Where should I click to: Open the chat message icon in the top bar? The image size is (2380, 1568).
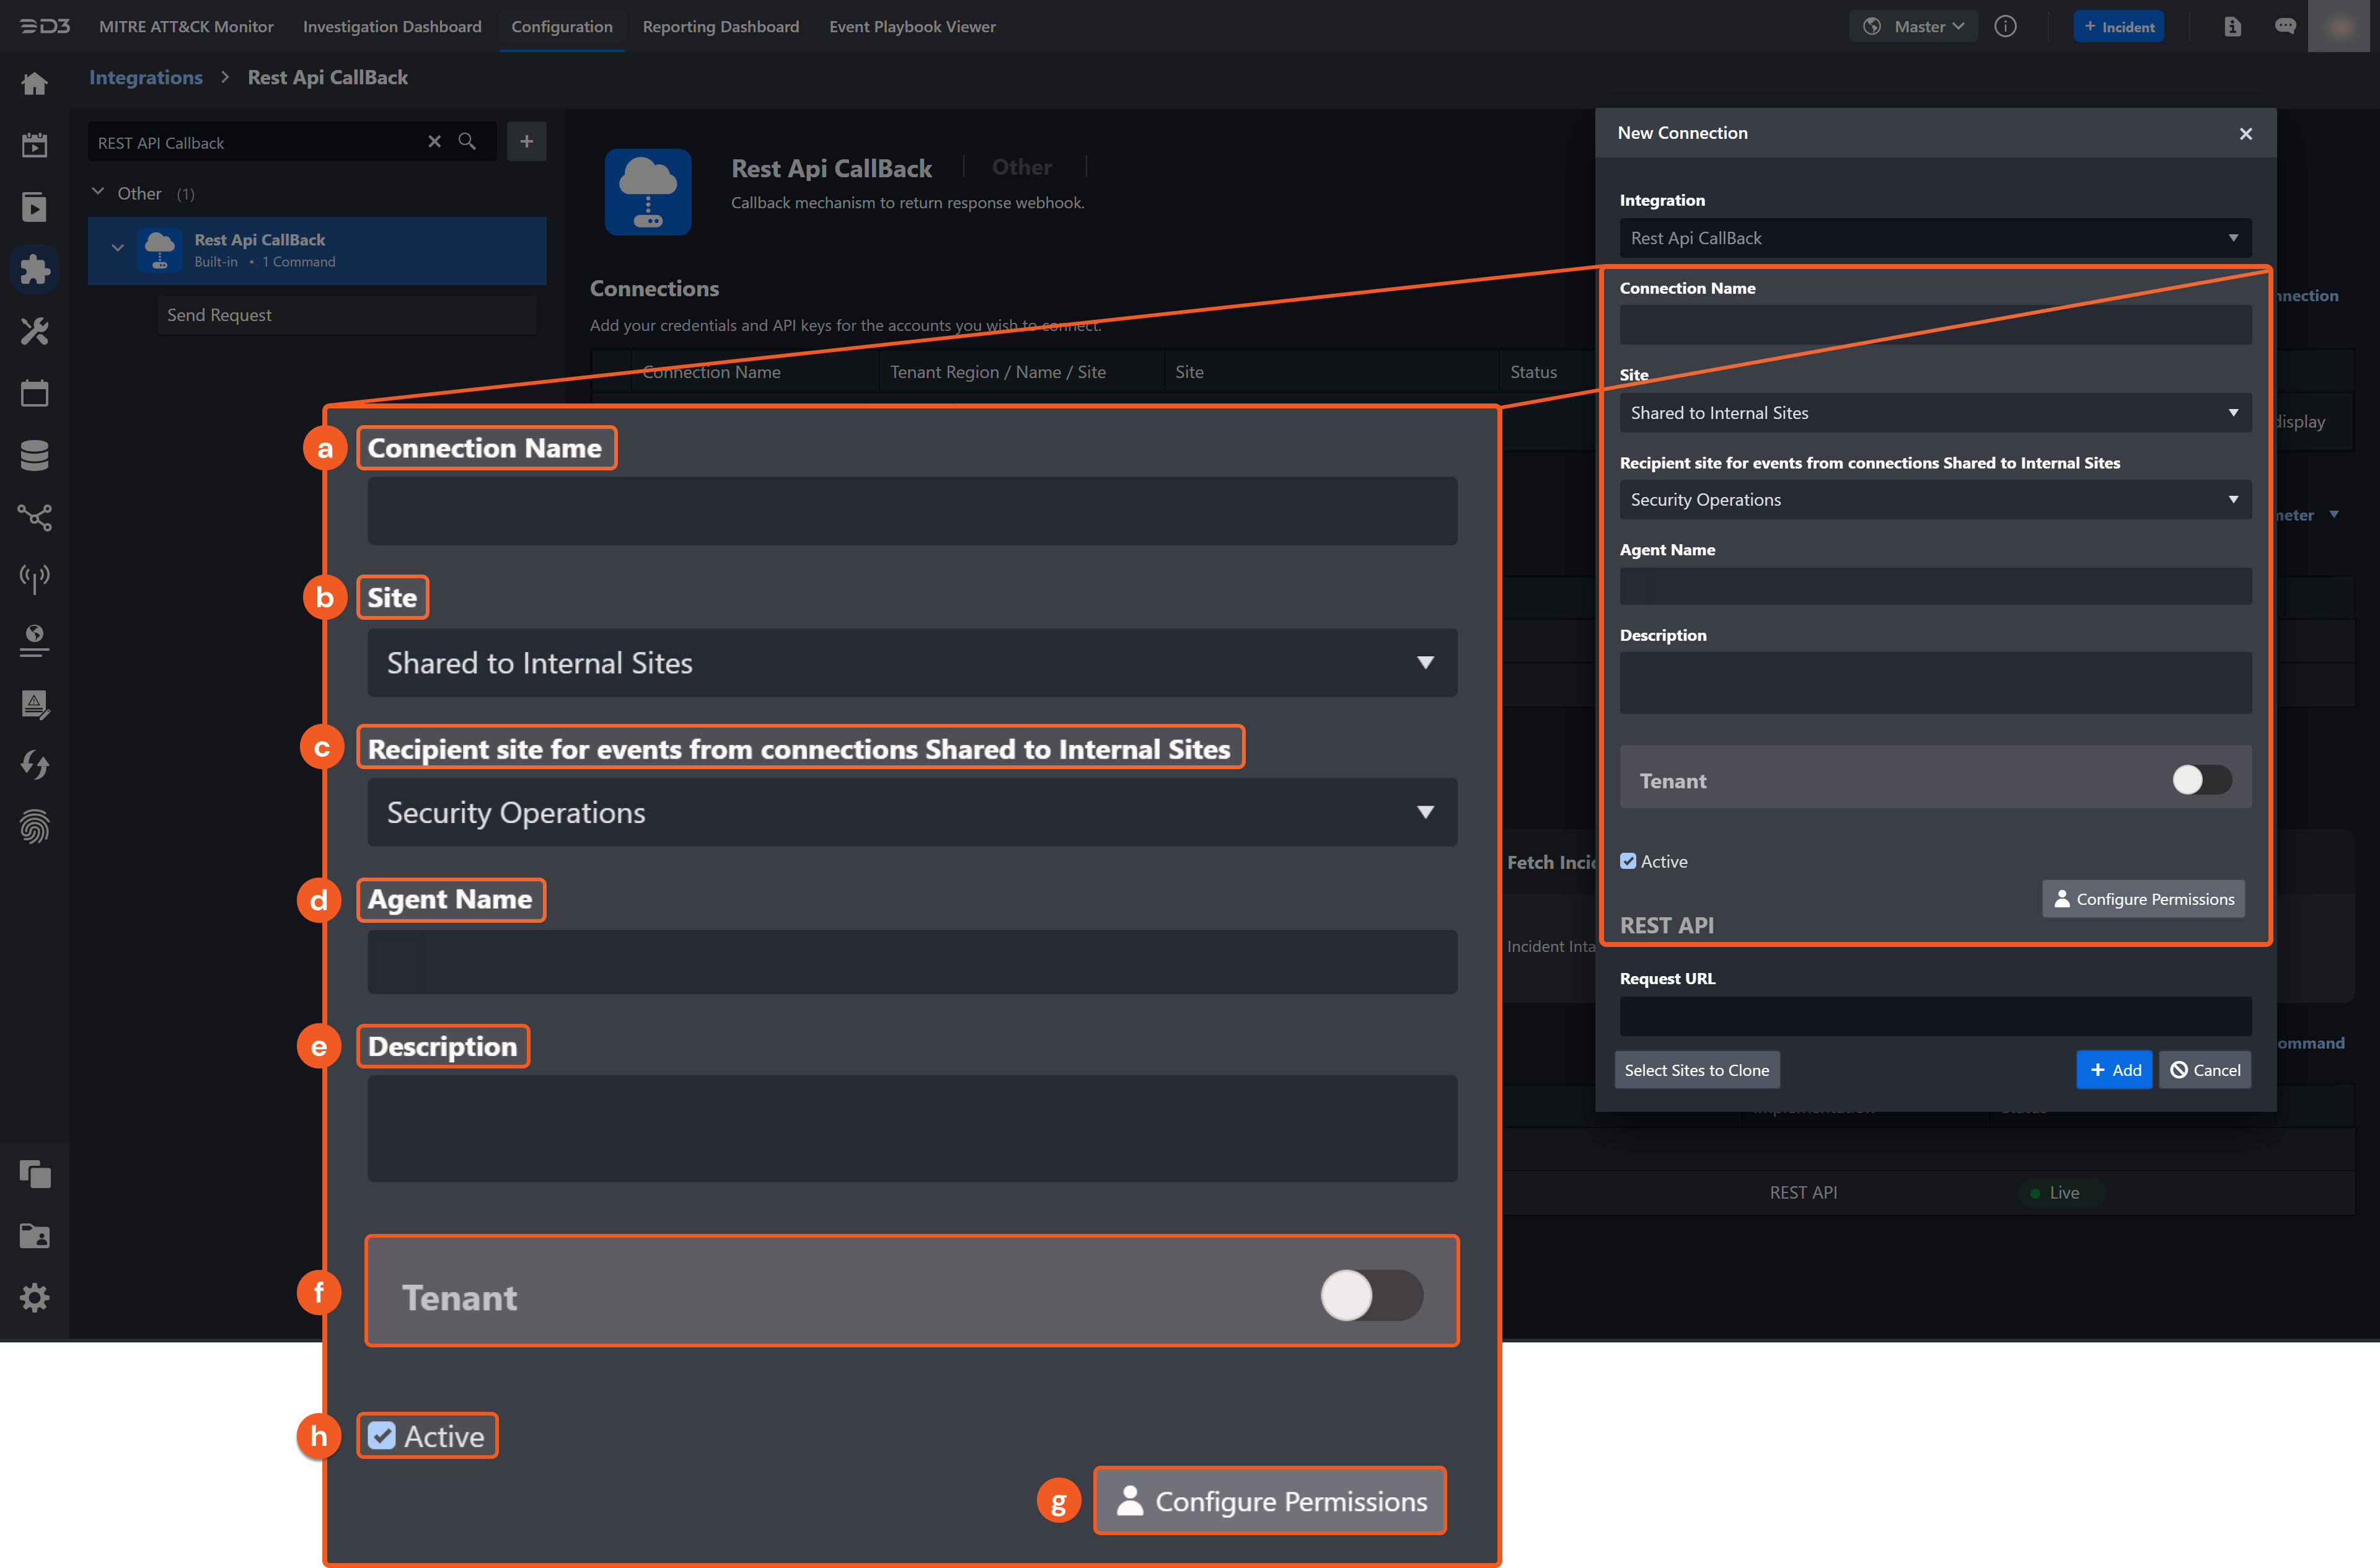point(2285,27)
